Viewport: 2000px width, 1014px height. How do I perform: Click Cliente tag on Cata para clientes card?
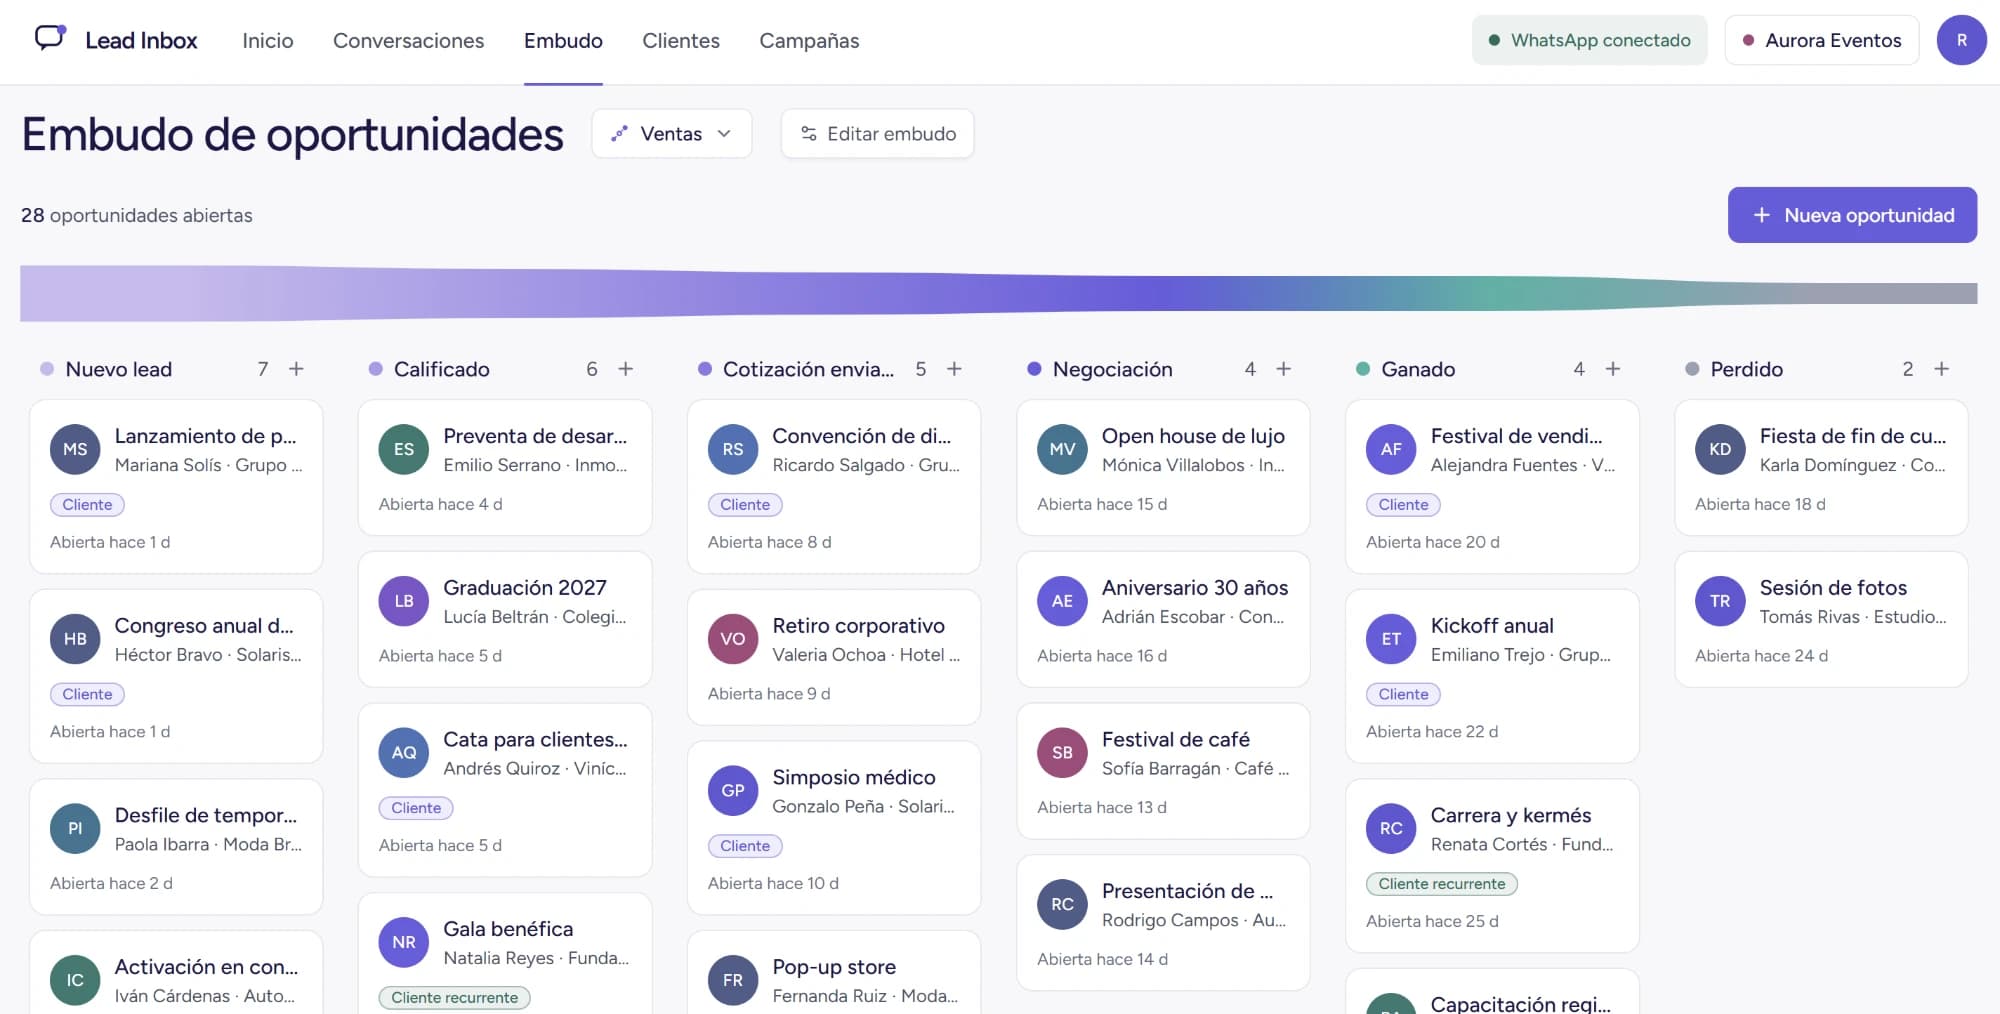[x=416, y=808]
